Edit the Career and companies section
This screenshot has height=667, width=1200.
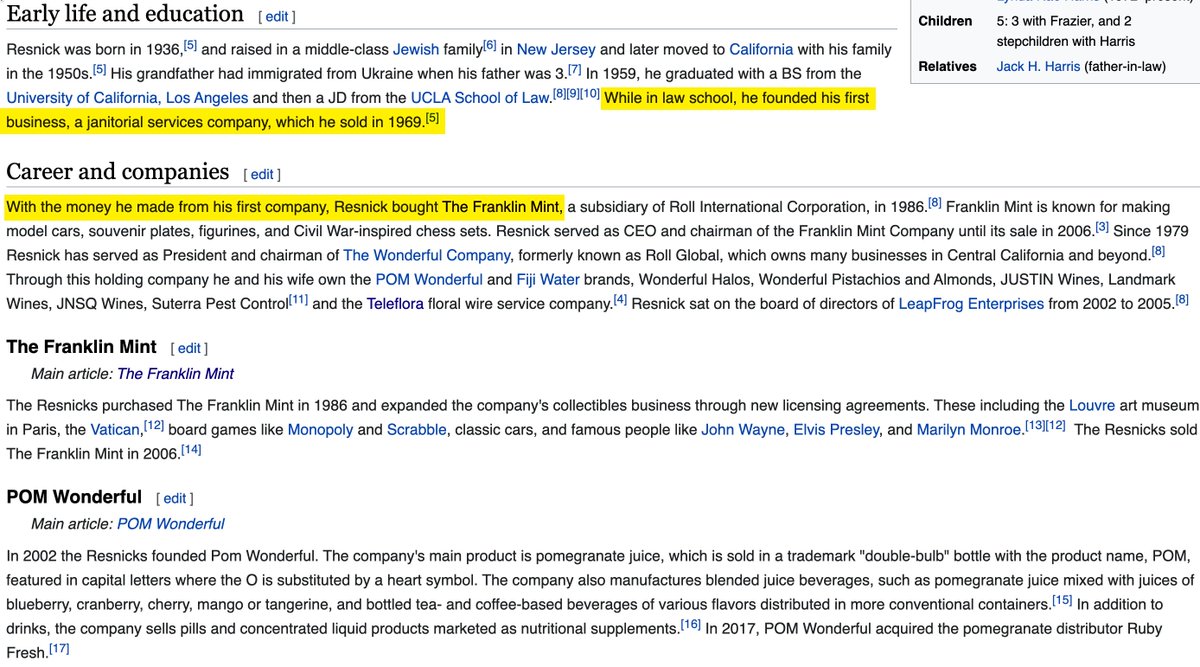pos(262,174)
